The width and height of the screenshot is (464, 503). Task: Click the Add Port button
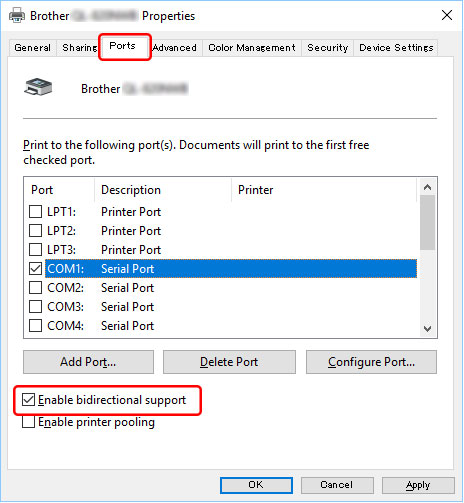coord(88,362)
